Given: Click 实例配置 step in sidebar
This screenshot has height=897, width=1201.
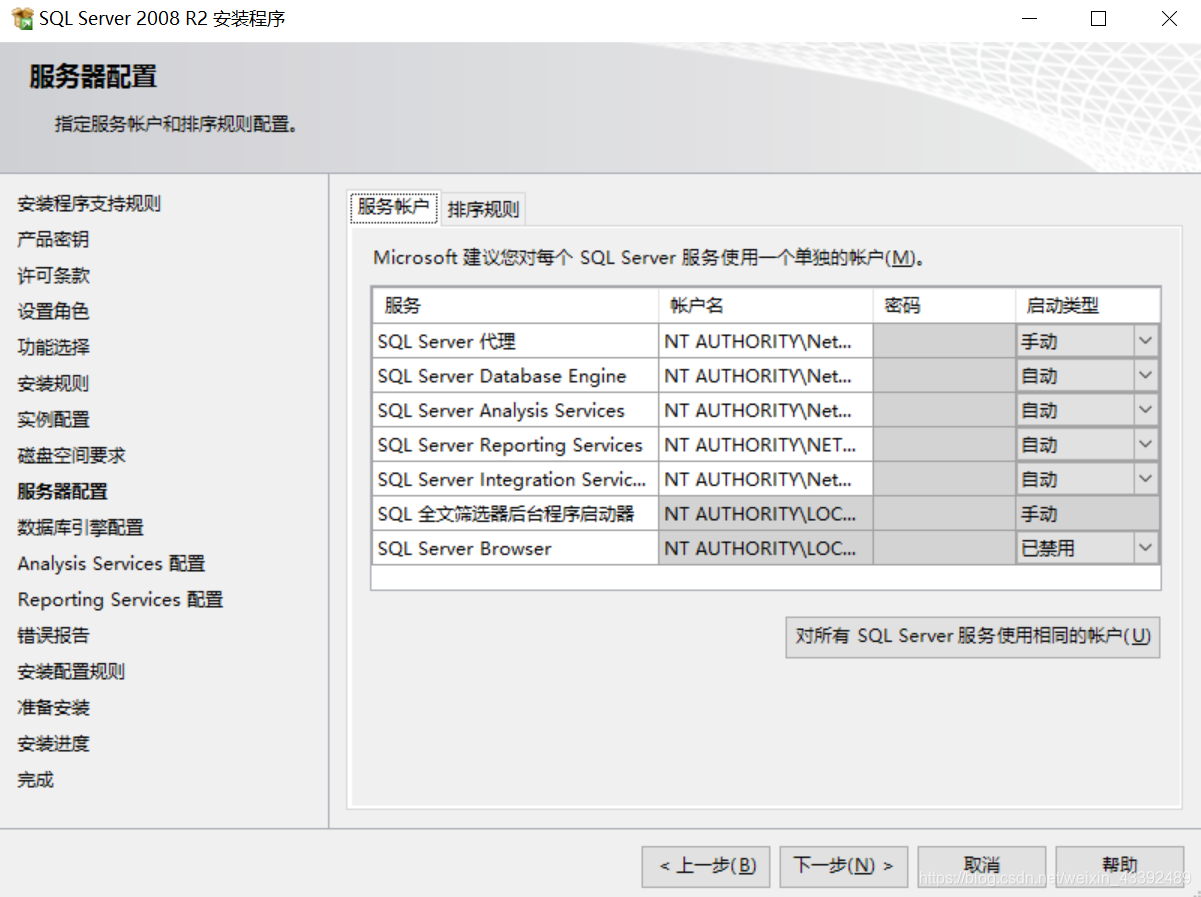Looking at the screenshot, I should point(53,420).
